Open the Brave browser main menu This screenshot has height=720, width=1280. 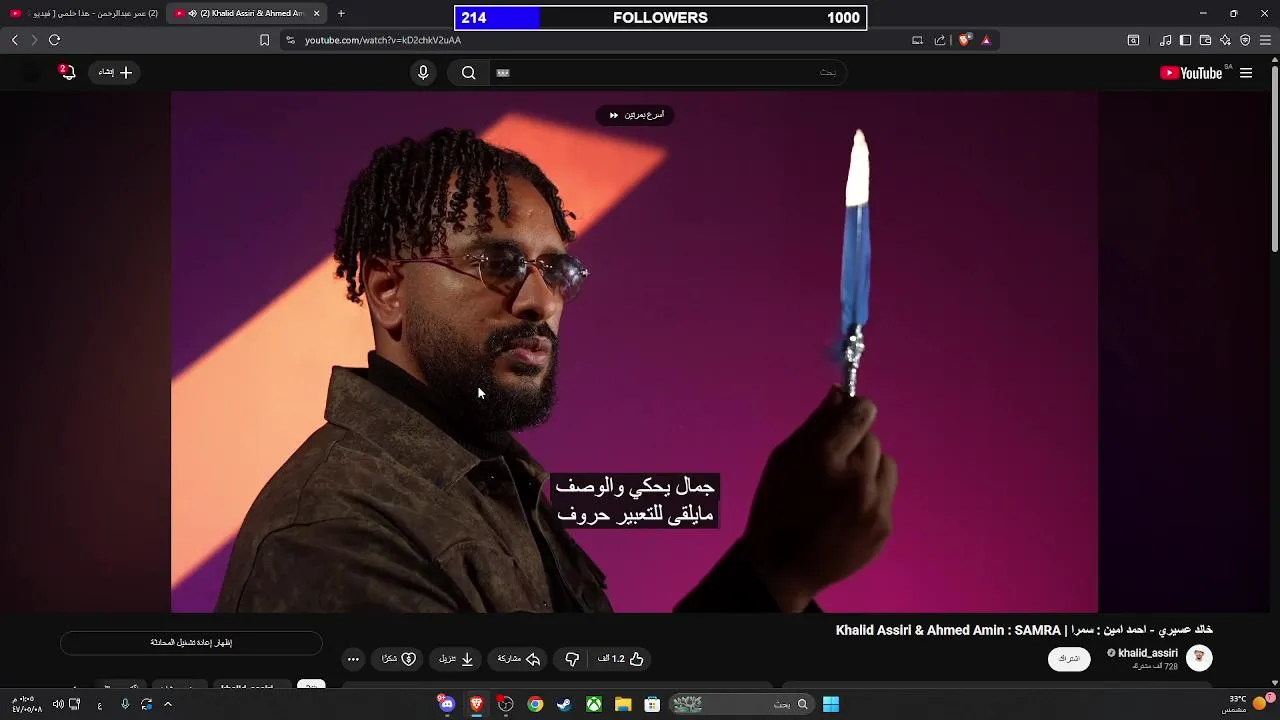[x=1266, y=40]
